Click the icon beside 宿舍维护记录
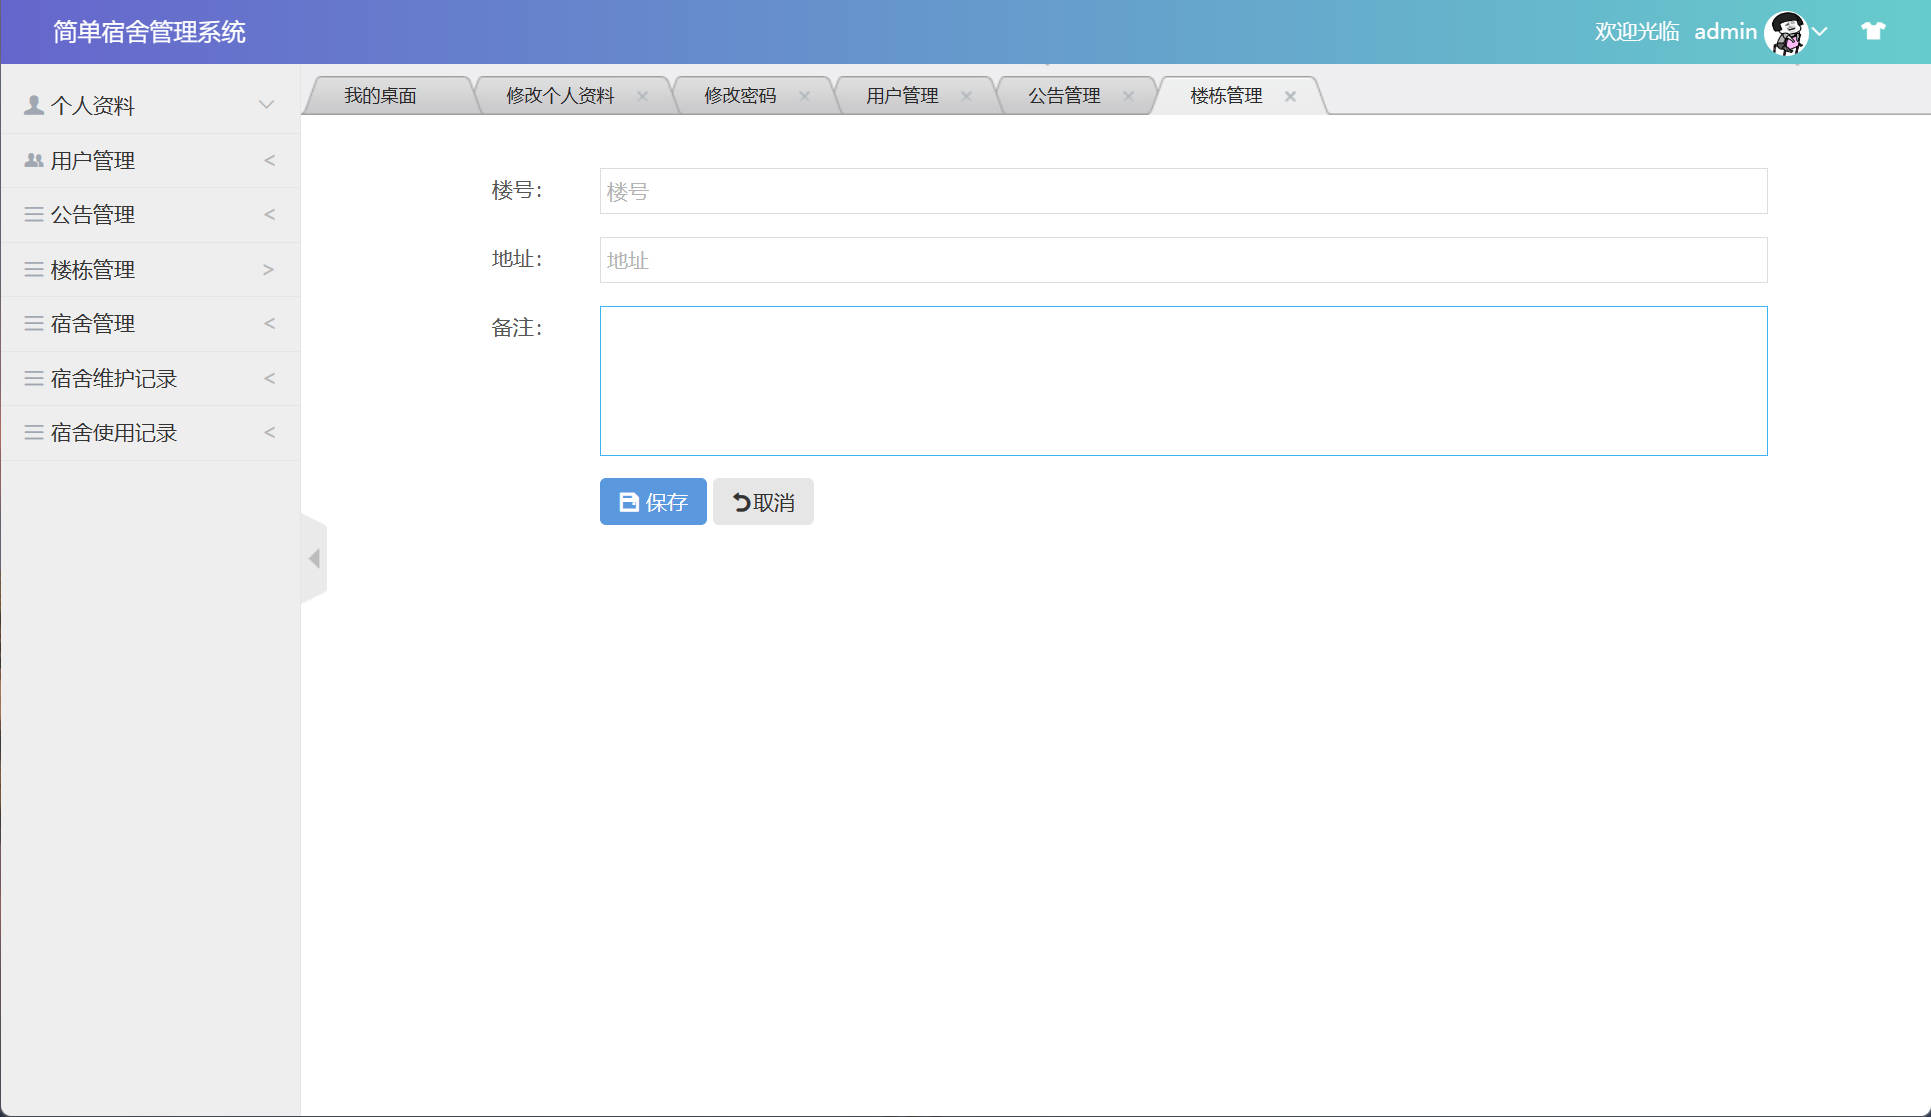 [x=31, y=378]
